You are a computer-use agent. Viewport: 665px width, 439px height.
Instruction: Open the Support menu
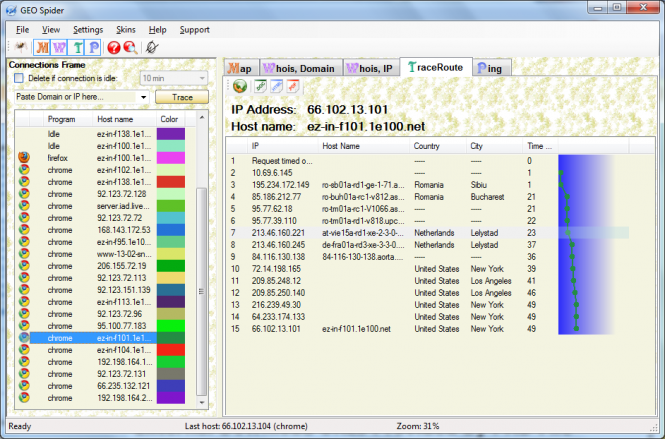coord(194,30)
